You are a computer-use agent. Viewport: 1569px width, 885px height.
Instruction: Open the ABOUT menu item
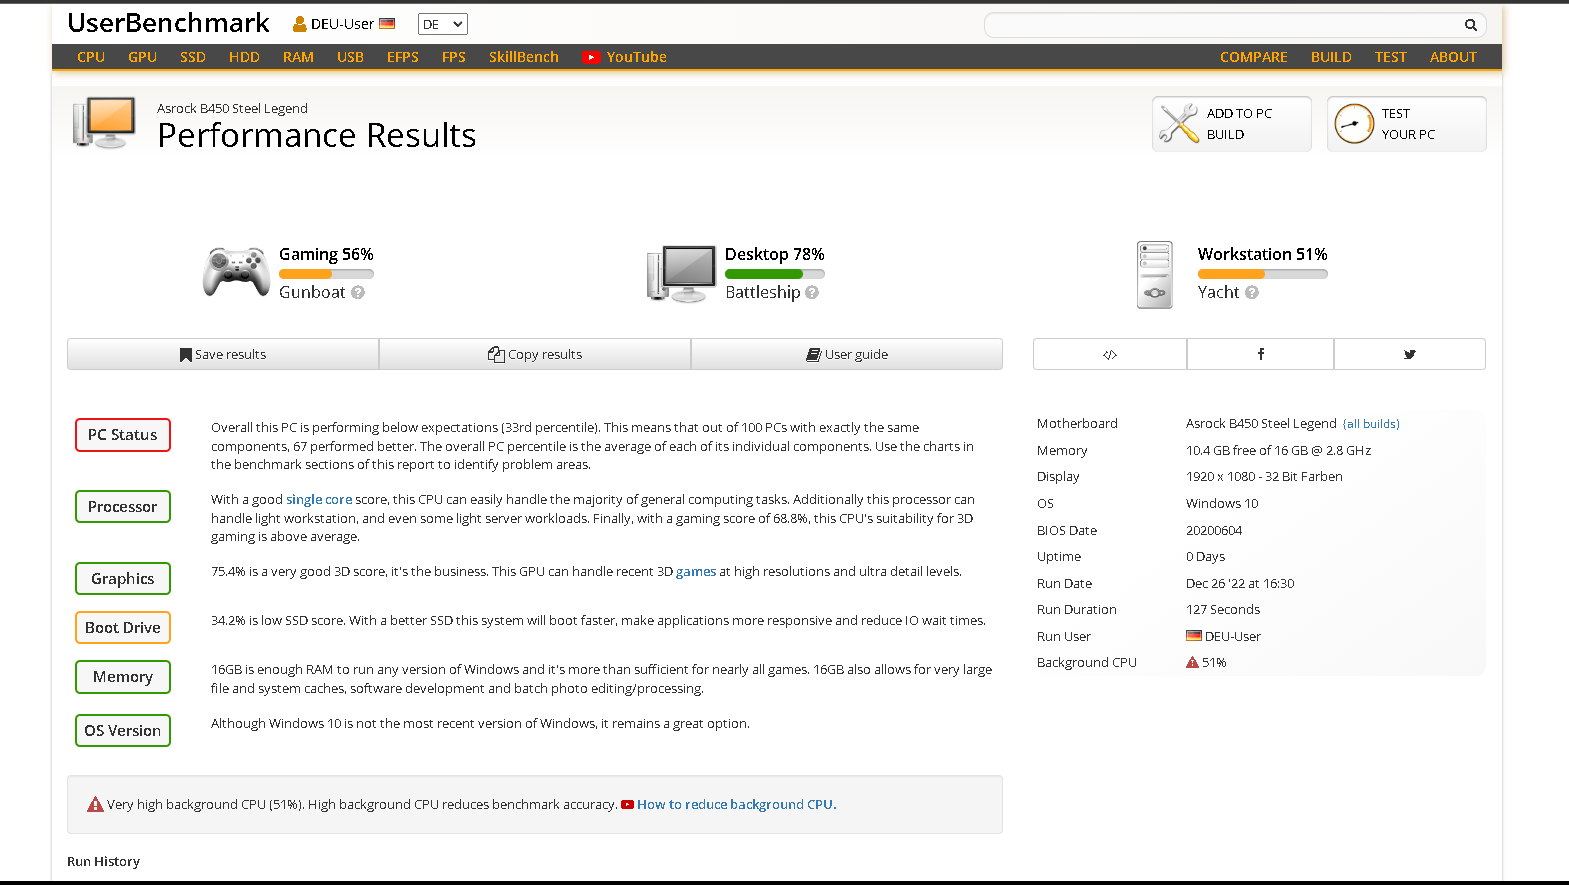coord(1453,57)
